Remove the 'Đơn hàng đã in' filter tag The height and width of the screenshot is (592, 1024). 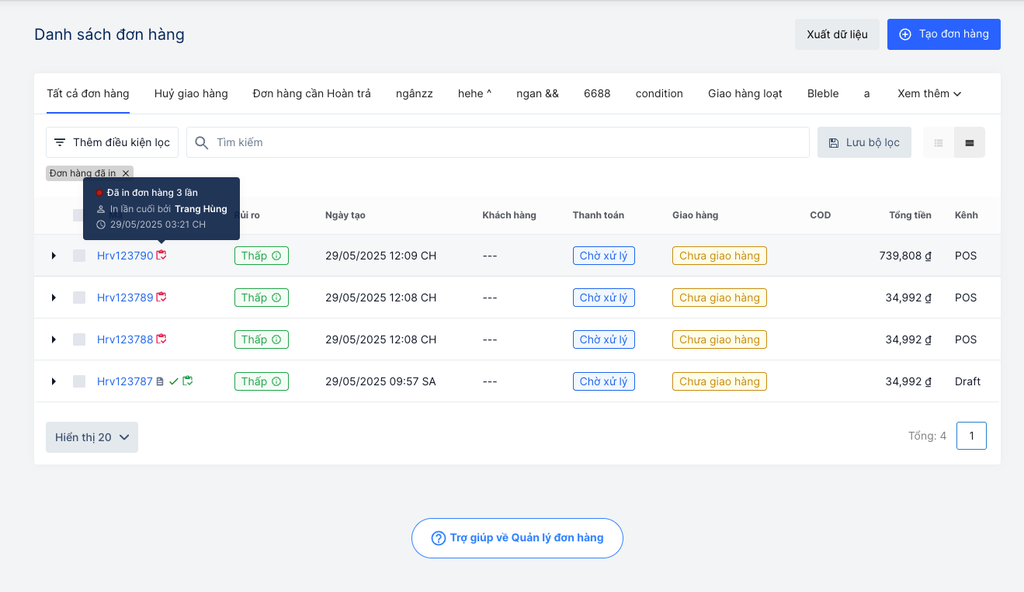[126, 173]
